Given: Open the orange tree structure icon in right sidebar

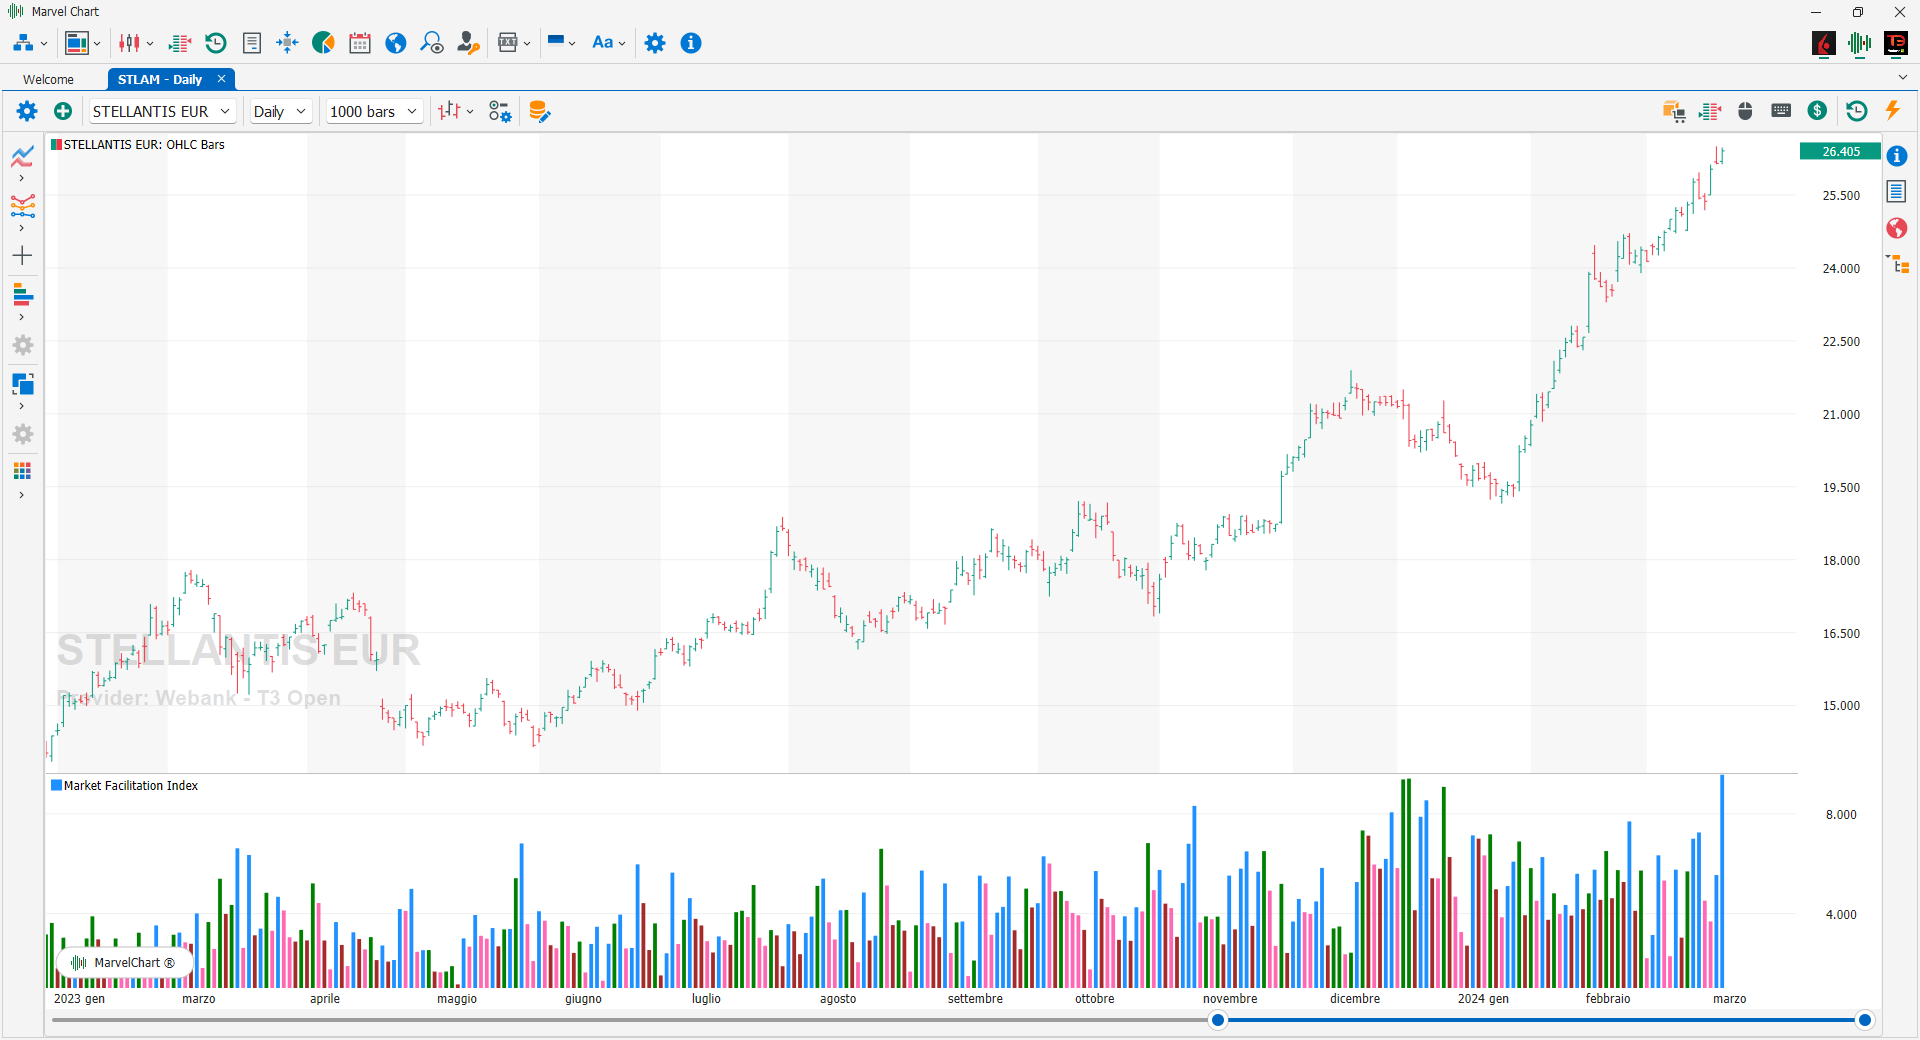Looking at the screenshot, I should pos(1898,264).
